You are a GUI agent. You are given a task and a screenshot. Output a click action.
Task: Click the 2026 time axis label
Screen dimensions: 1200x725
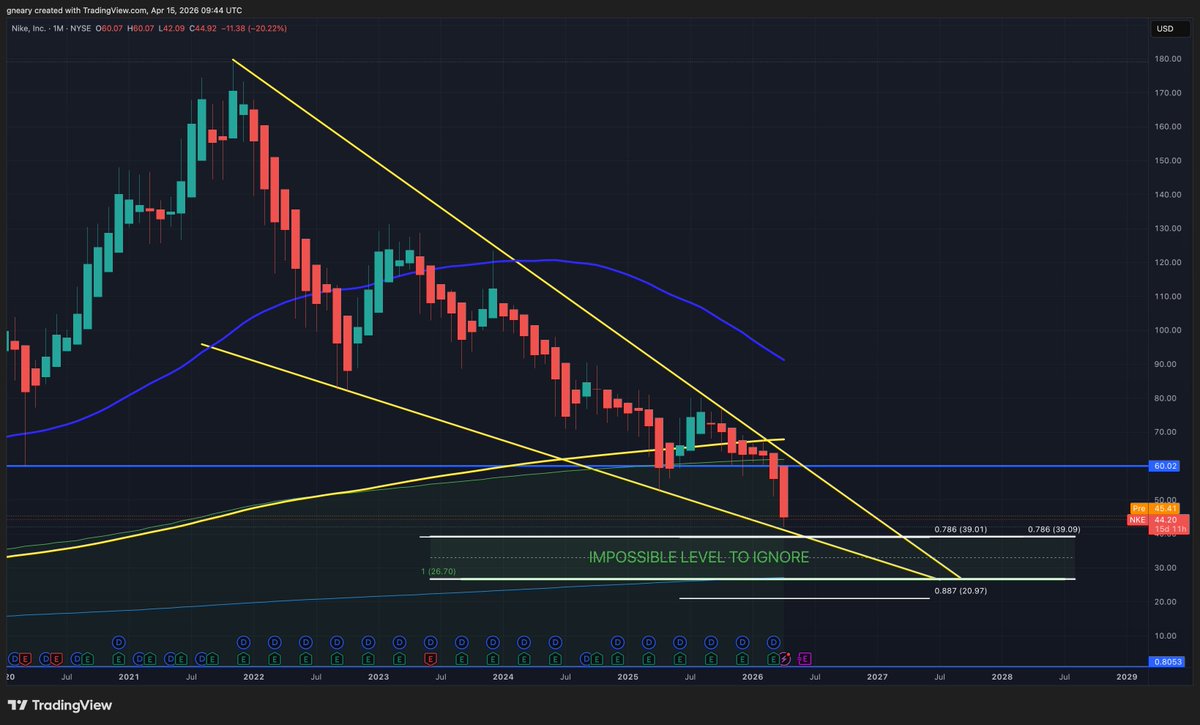[x=752, y=677]
